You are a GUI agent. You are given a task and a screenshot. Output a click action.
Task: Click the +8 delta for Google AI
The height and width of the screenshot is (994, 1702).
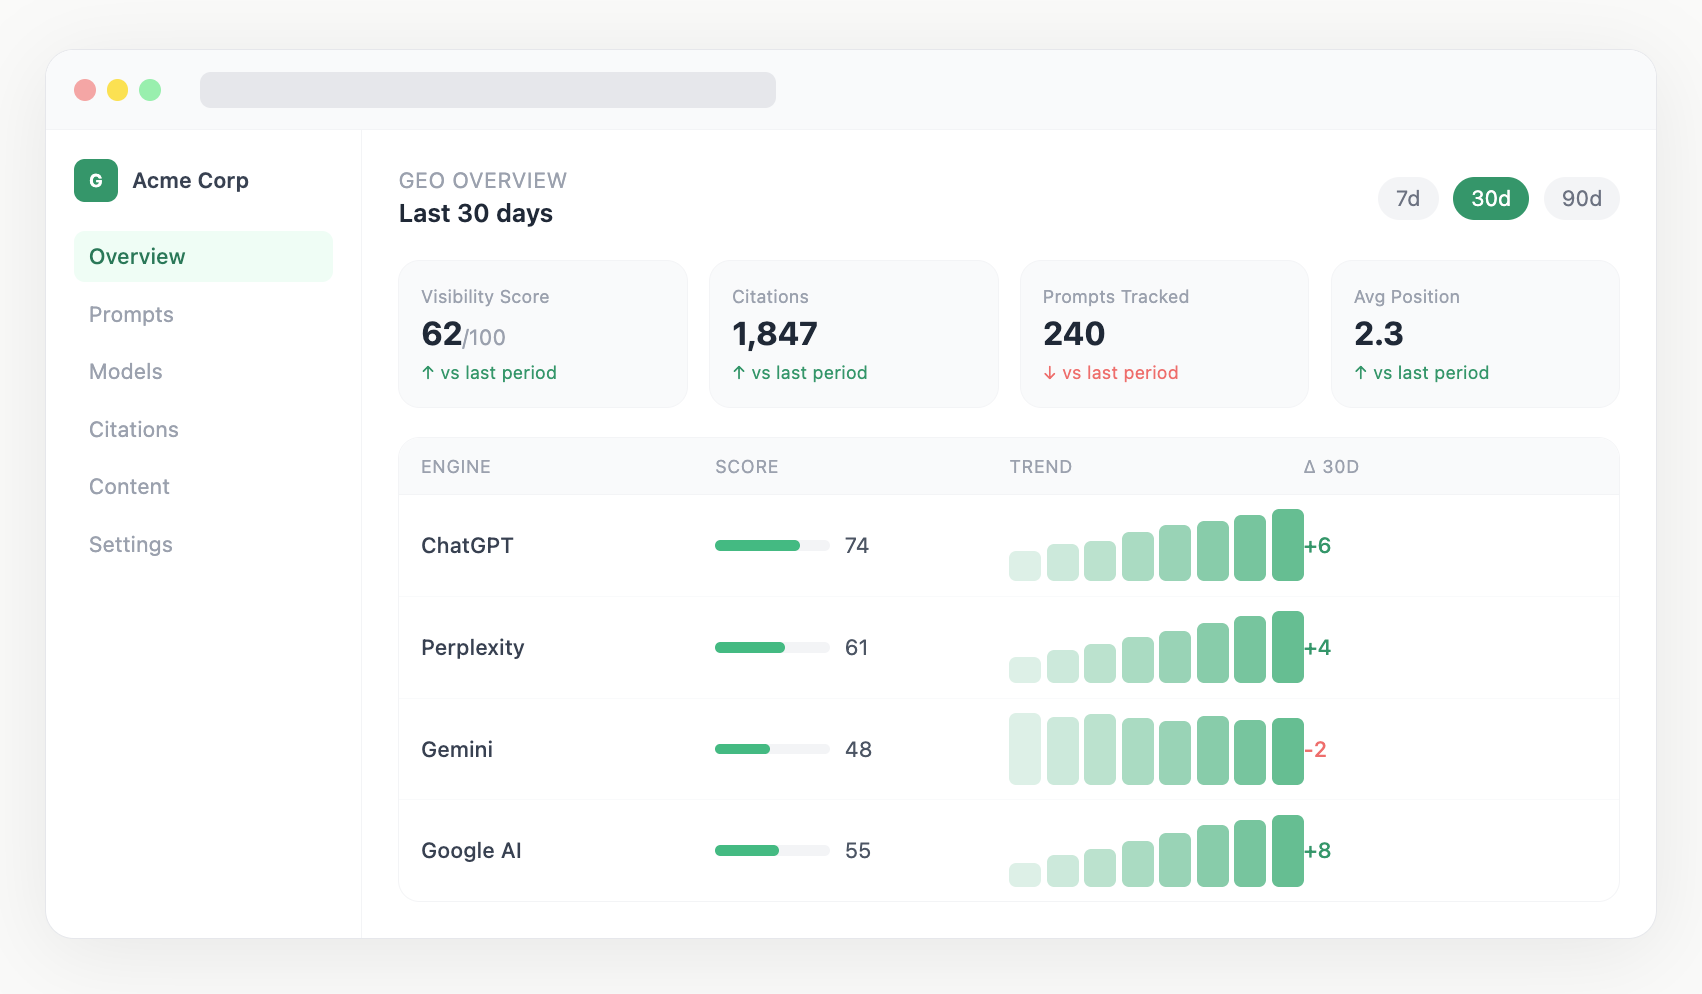pos(1318,851)
